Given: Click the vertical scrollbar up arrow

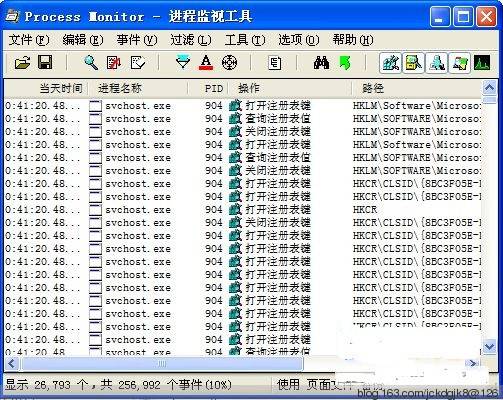Looking at the screenshot, I should coord(489,88).
